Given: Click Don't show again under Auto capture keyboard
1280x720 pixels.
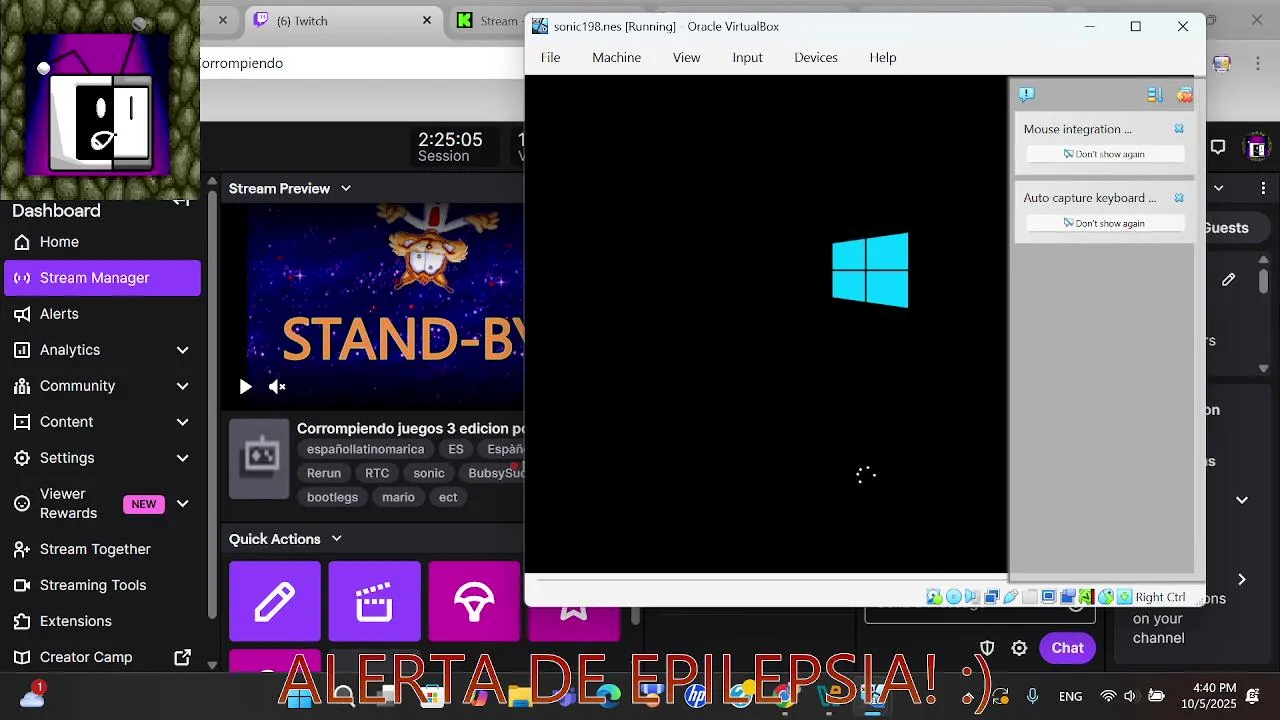Looking at the screenshot, I should [1105, 223].
